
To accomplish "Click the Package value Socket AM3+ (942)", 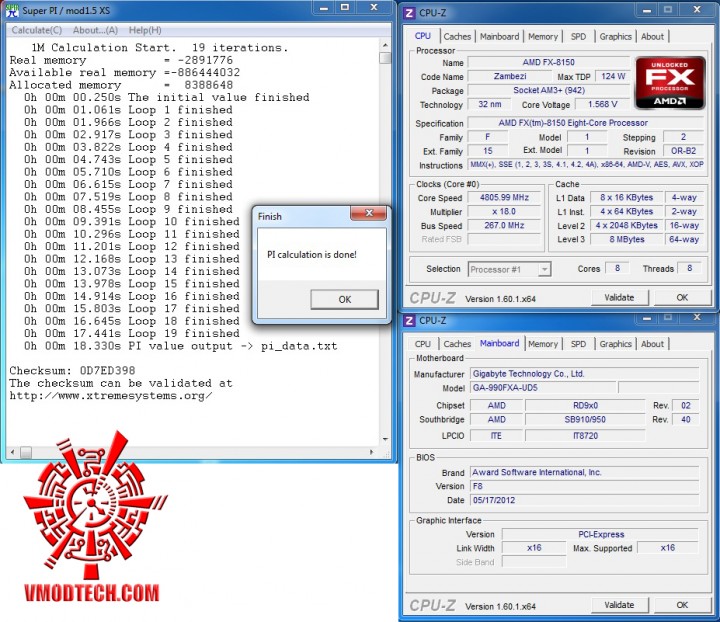I will (548, 90).
